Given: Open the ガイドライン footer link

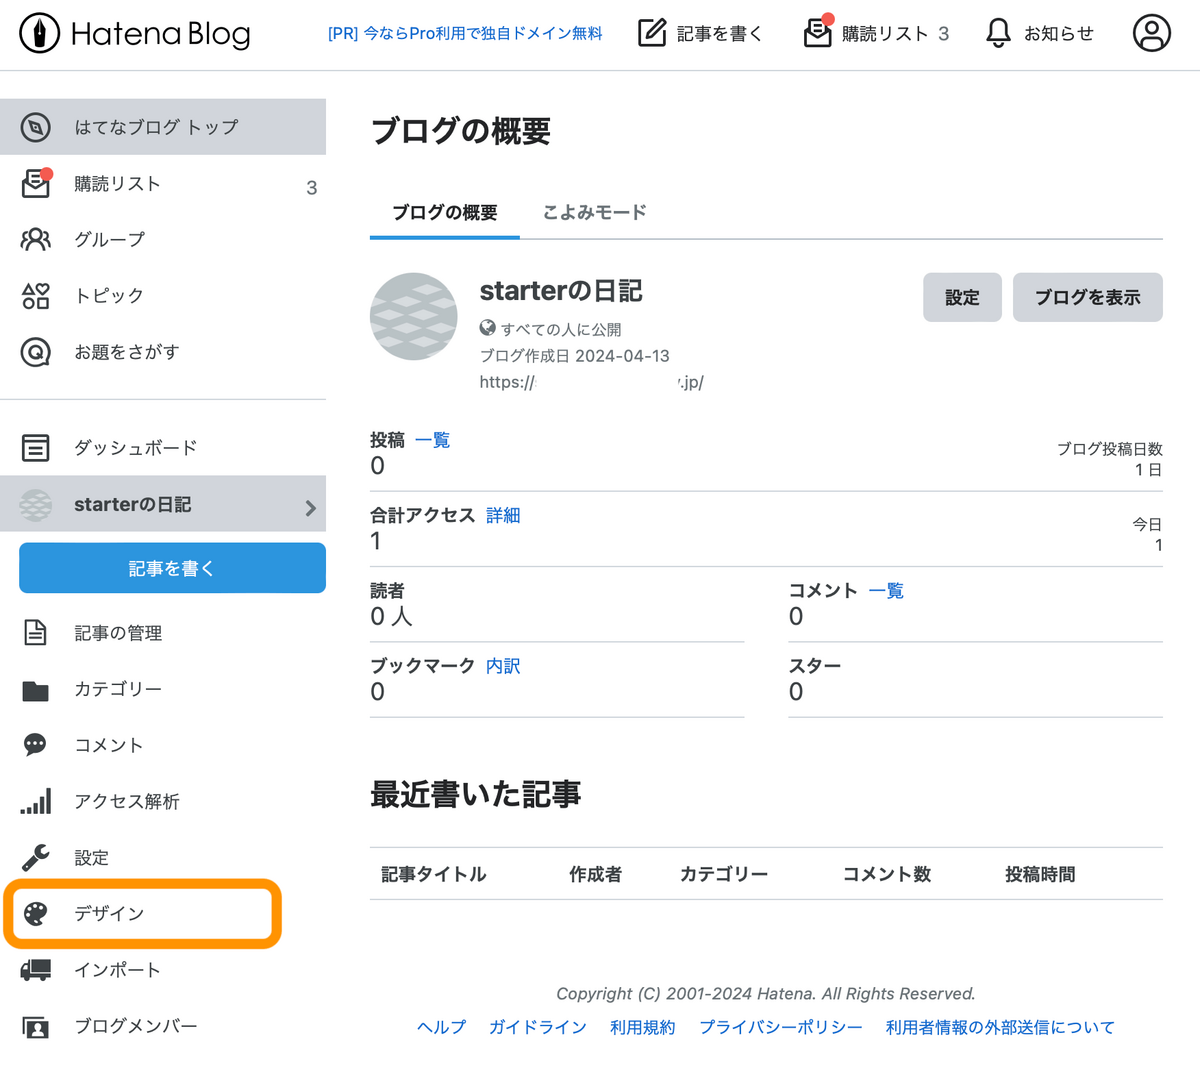Looking at the screenshot, I should (x=537, y=1027).
